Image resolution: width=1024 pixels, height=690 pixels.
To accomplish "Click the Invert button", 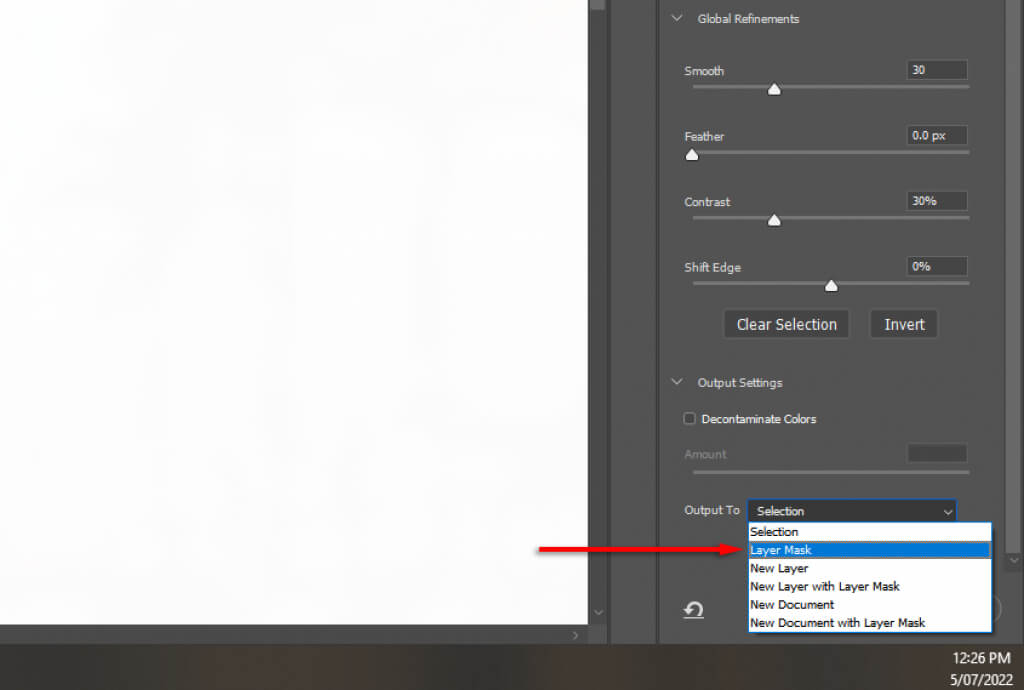I will point(903,323).
